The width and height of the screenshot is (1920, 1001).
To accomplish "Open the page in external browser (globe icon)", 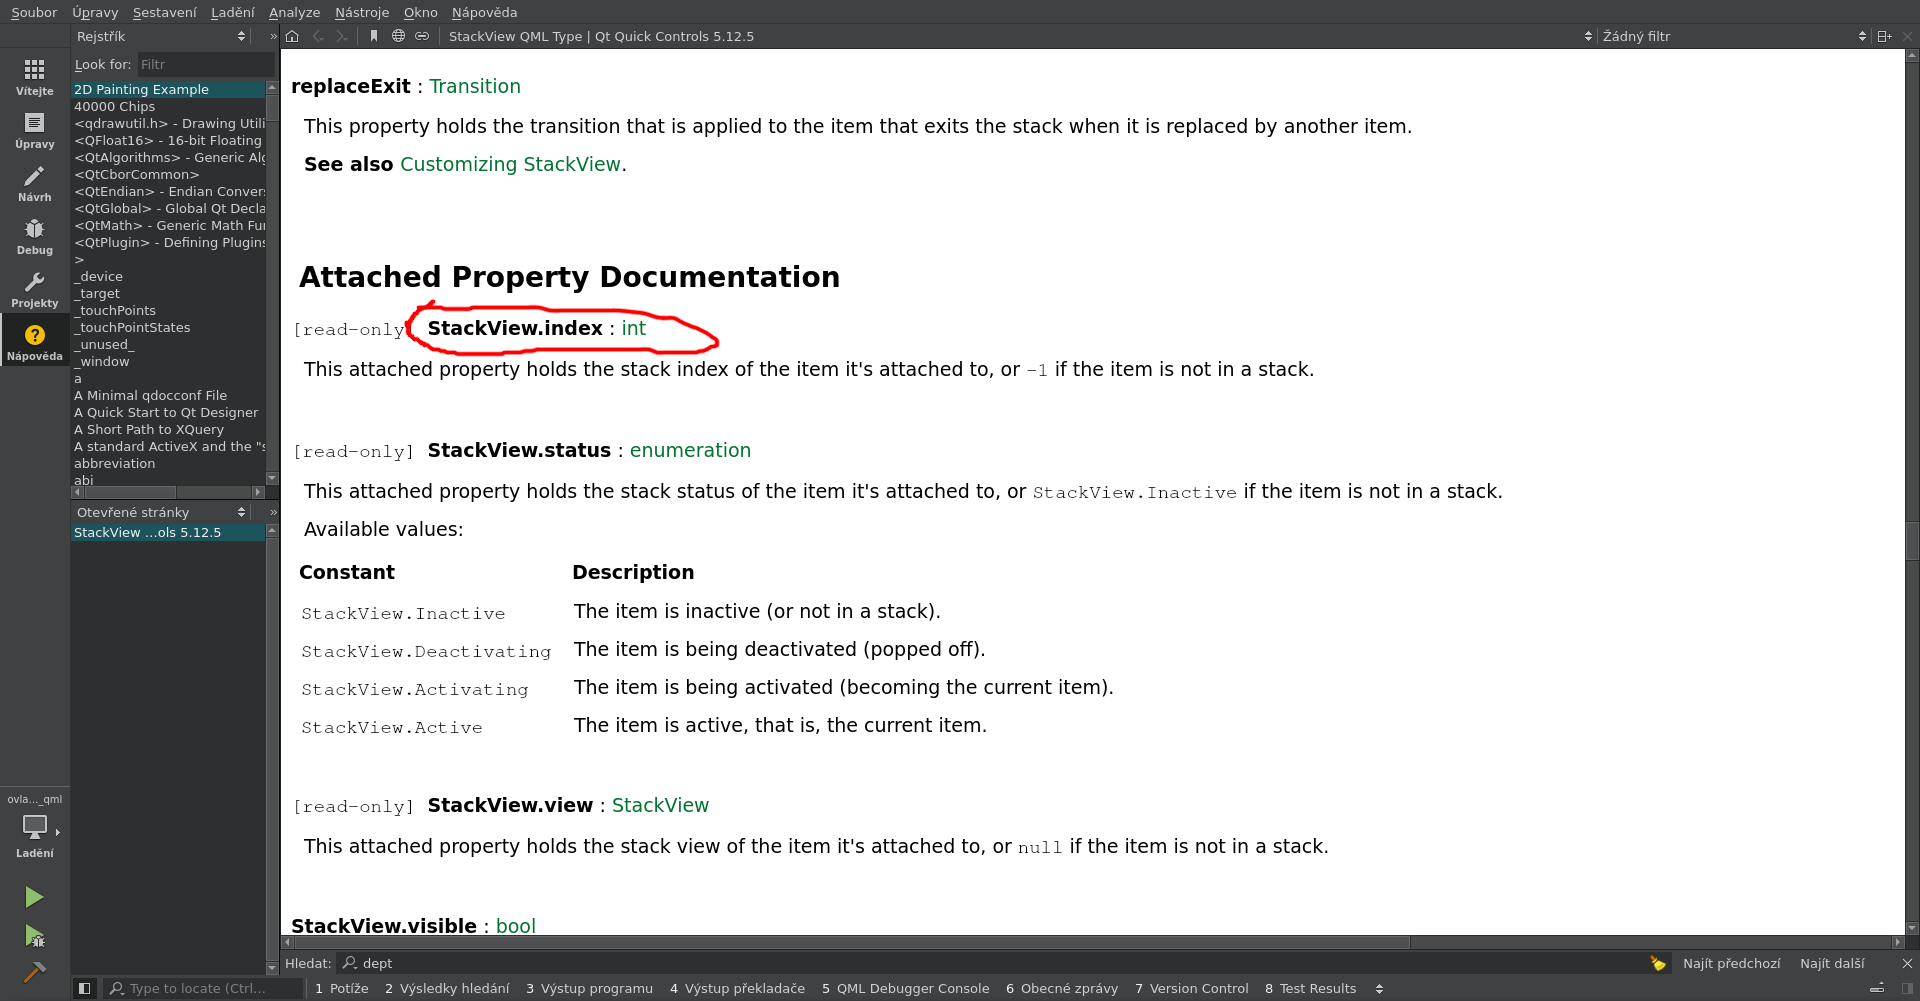I will pyautogui.click(x=398, y=36).
